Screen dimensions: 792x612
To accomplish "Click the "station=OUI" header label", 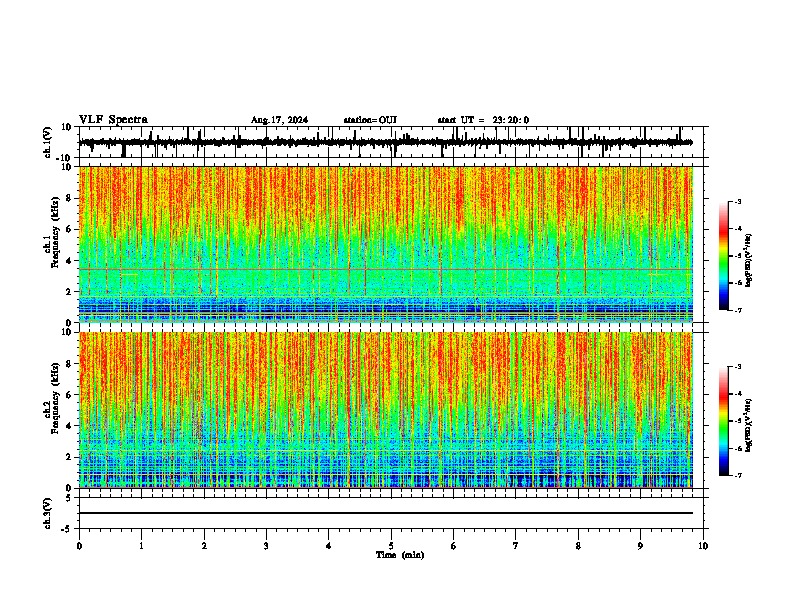I will 370,120.
